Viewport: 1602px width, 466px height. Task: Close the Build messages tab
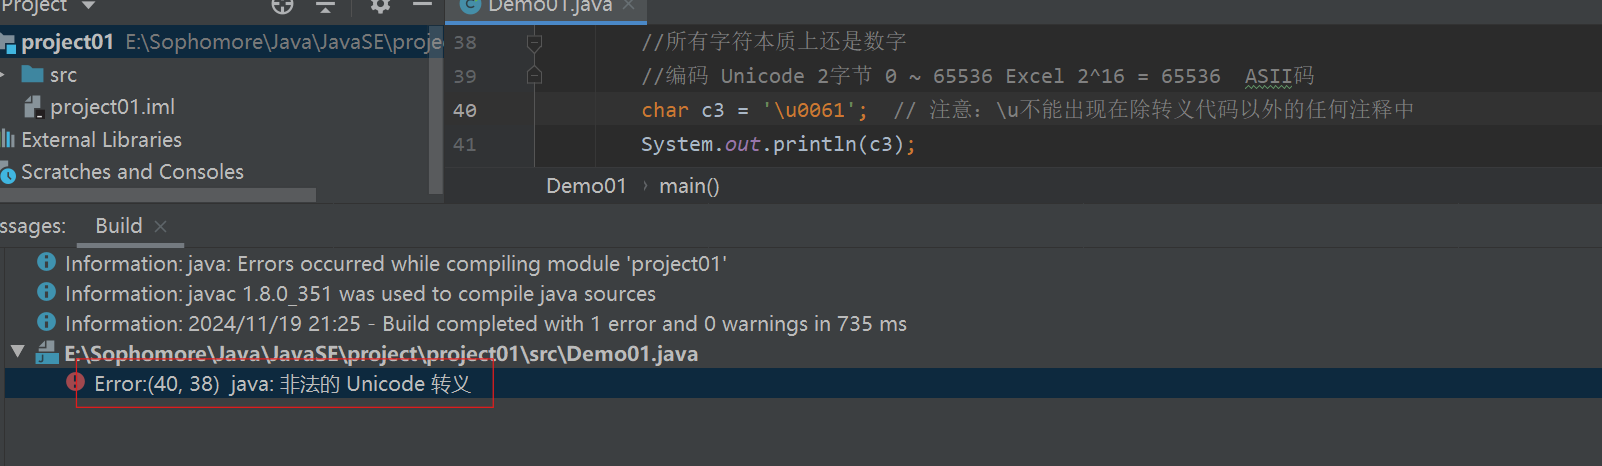pyautogui.click(x=161, y=226)
